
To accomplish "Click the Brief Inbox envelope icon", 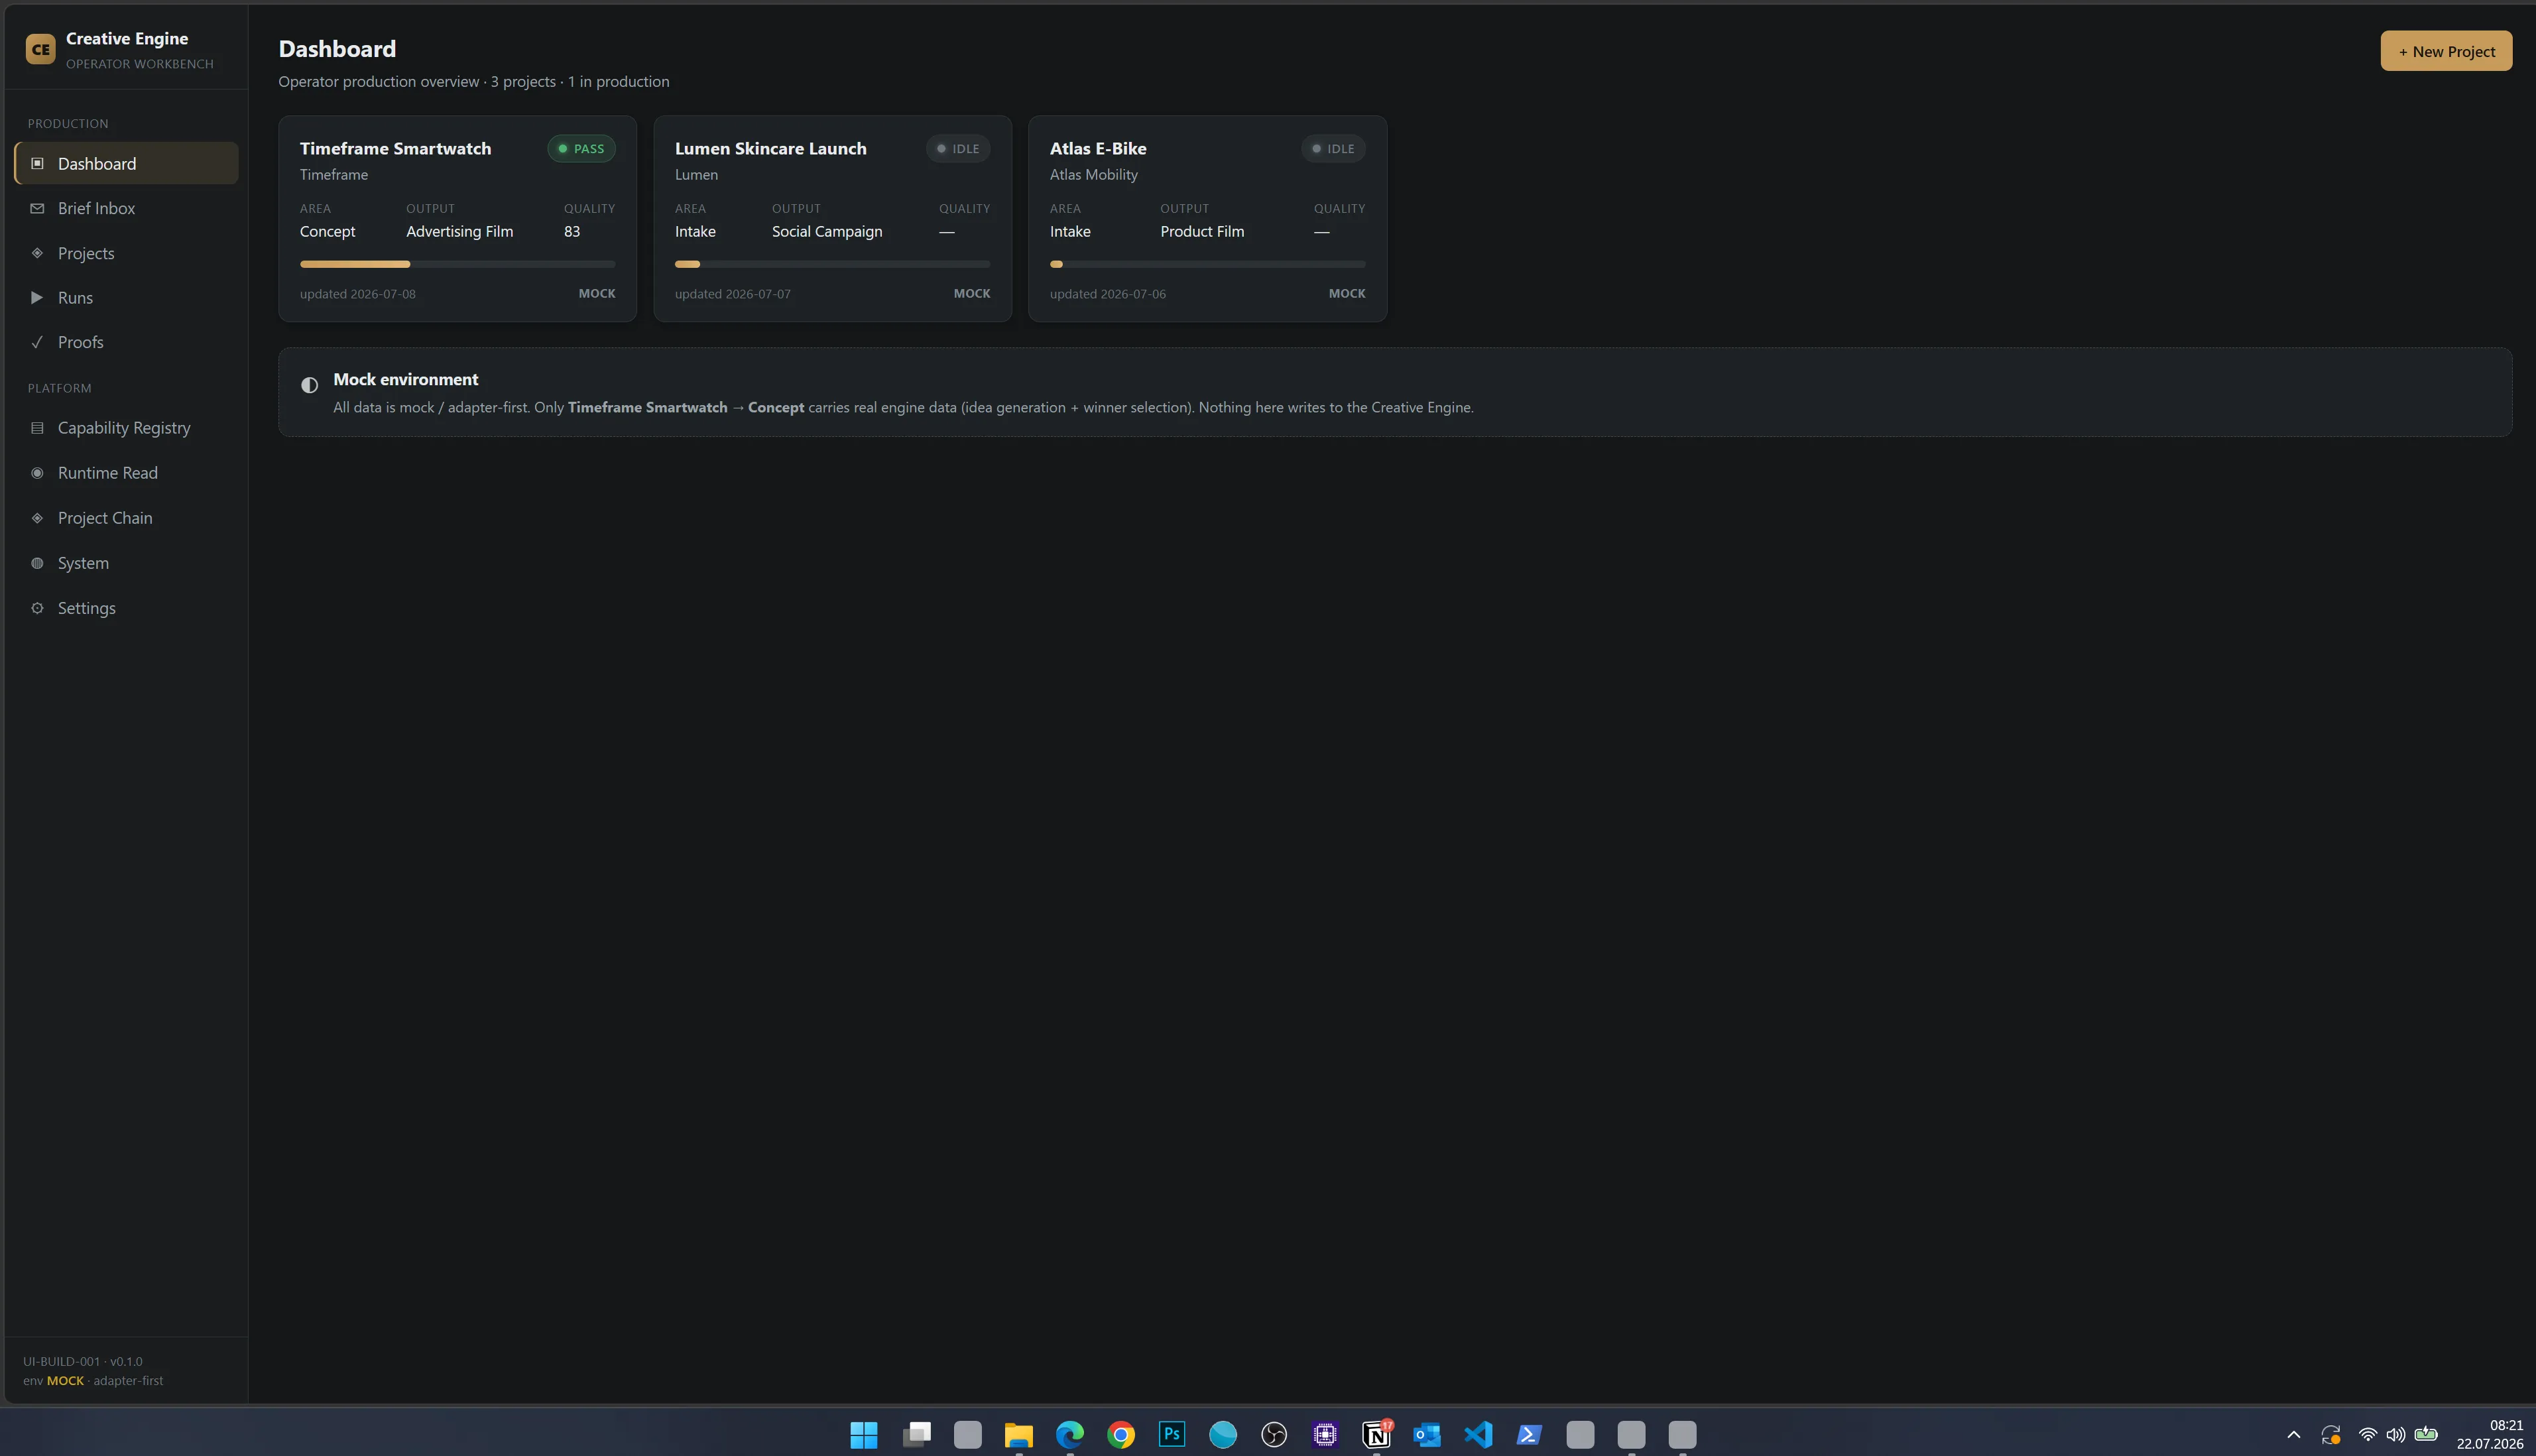I will (37, 208).
